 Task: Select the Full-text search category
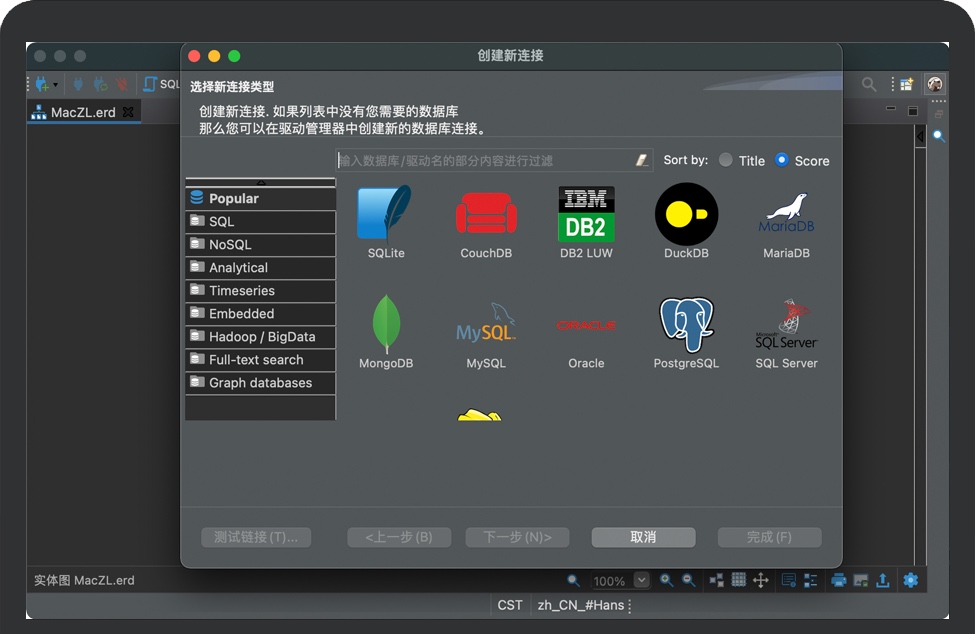[261, 359]
